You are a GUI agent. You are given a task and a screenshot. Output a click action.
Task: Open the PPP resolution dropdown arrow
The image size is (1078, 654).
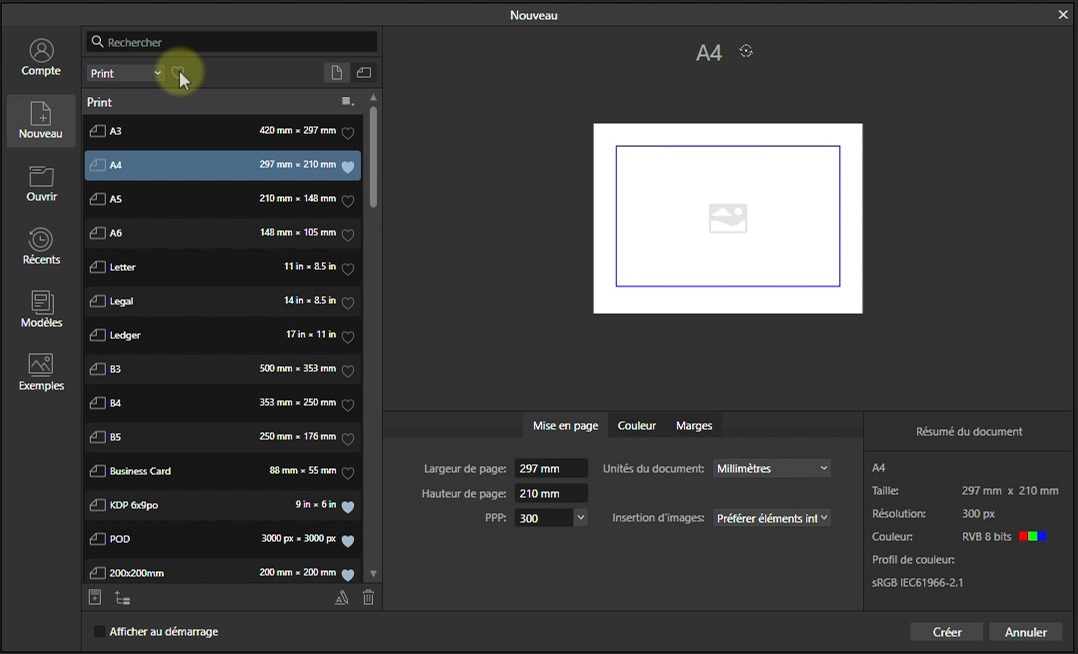coord(580,518)
